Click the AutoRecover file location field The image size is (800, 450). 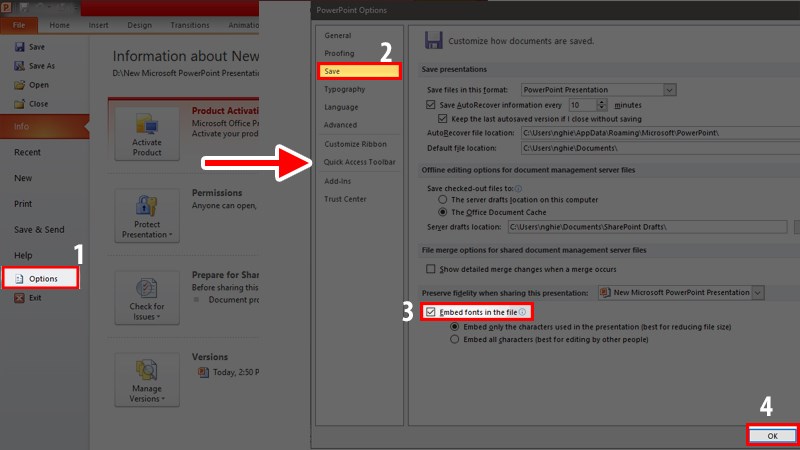click(x=660, y=133)
